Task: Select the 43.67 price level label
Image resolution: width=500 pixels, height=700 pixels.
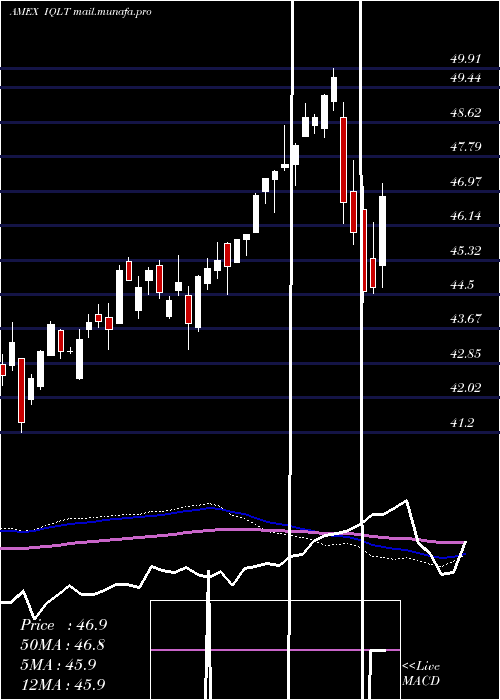Action: point(466,319)
